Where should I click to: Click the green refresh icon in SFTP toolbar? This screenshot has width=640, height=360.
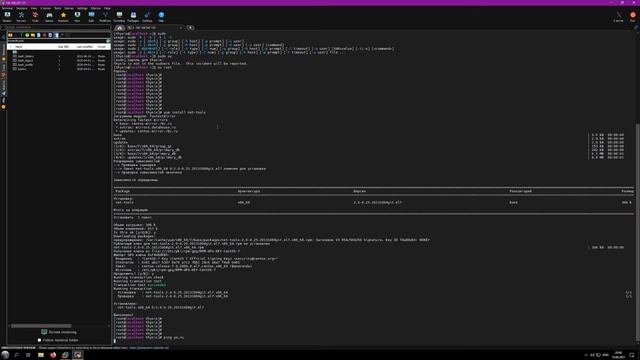(x=27, y=36)
